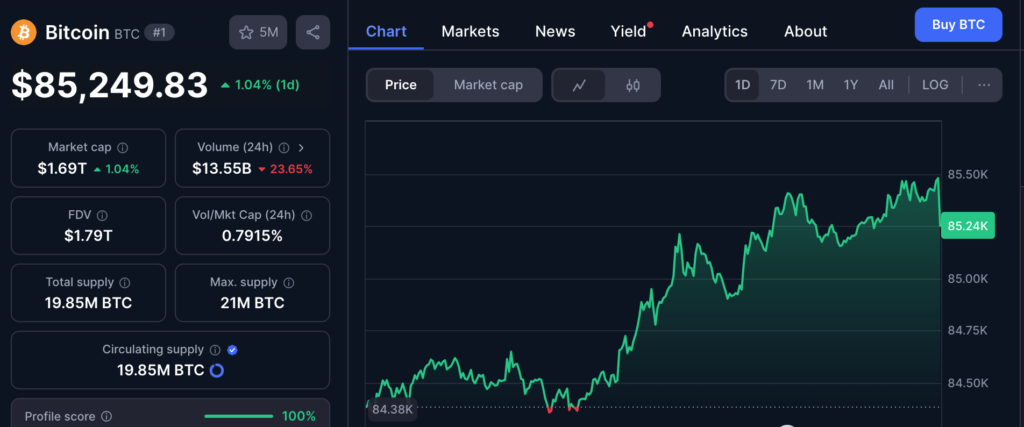Click the Profile score progress bar
1024x427 pixels.
(238, 416)
